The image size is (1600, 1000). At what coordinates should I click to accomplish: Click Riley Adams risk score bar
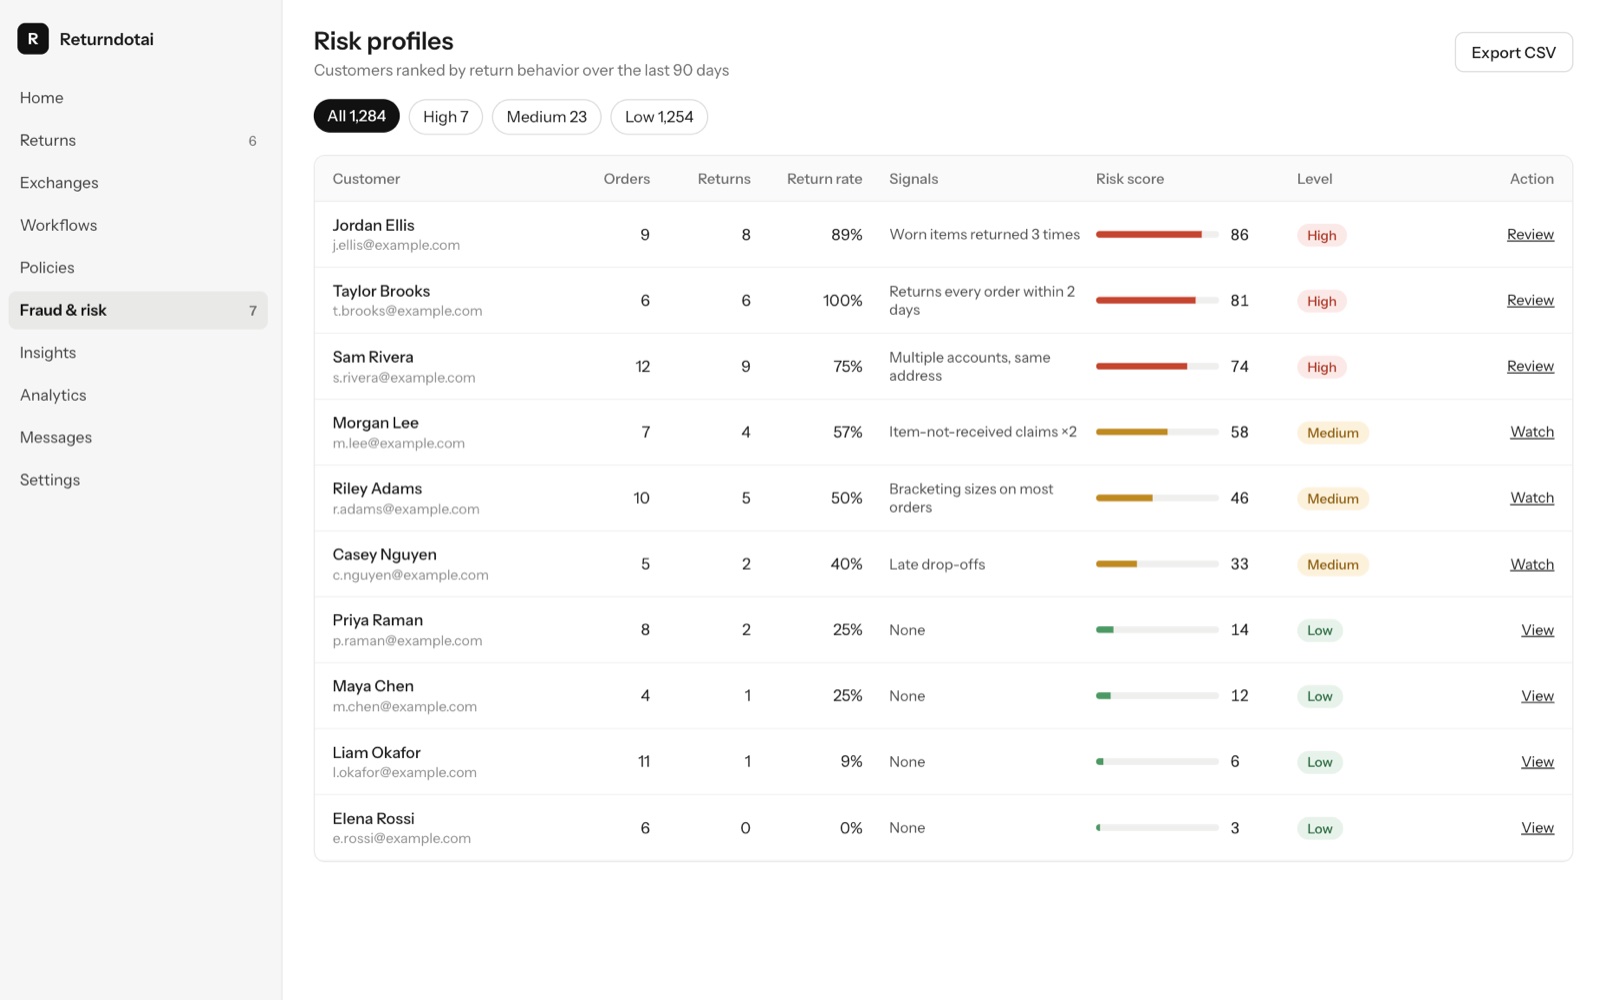coord(1157,498)
